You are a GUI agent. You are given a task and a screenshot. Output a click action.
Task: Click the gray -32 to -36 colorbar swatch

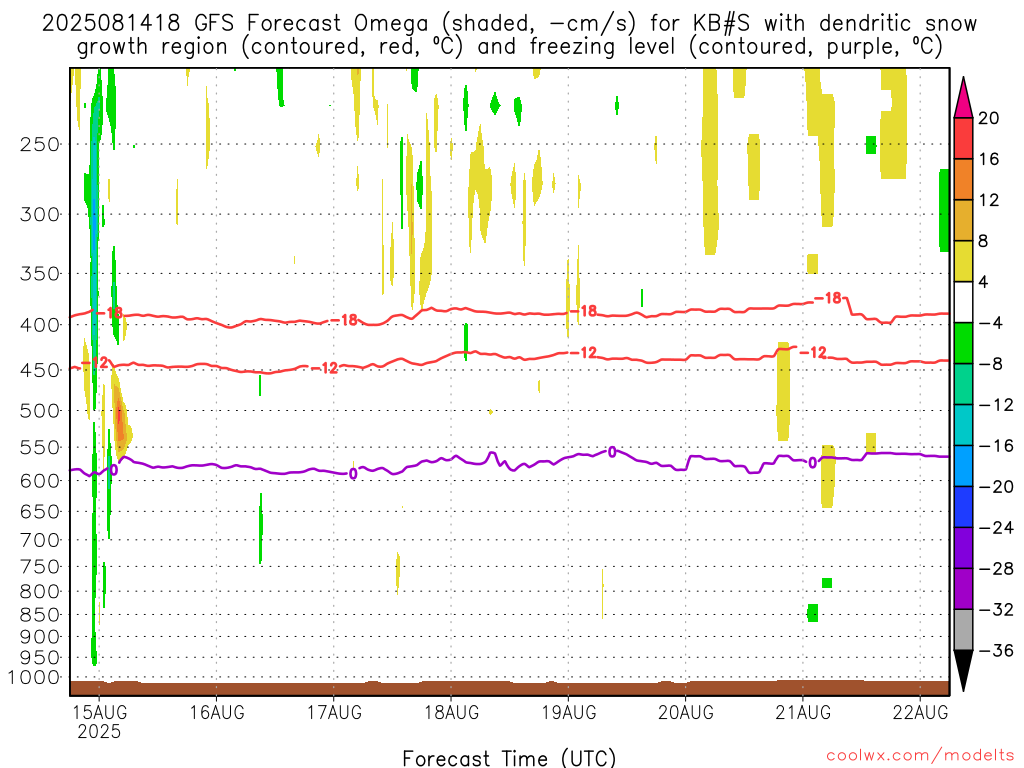[x=963, y=630]
